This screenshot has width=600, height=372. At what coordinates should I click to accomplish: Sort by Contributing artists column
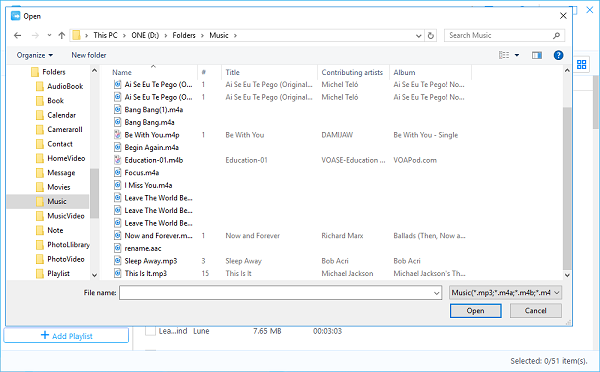[353, 72]
